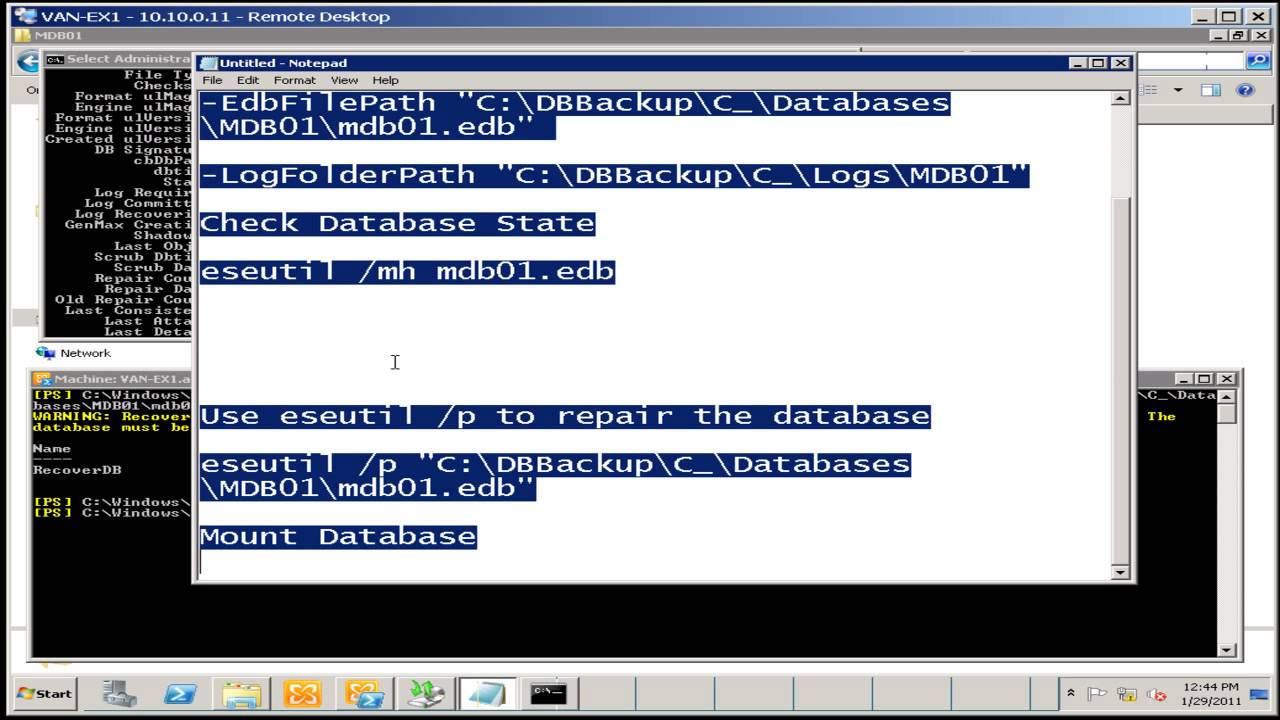Maximize the Exchange Management Shell window

click(x=1205, y=379)
